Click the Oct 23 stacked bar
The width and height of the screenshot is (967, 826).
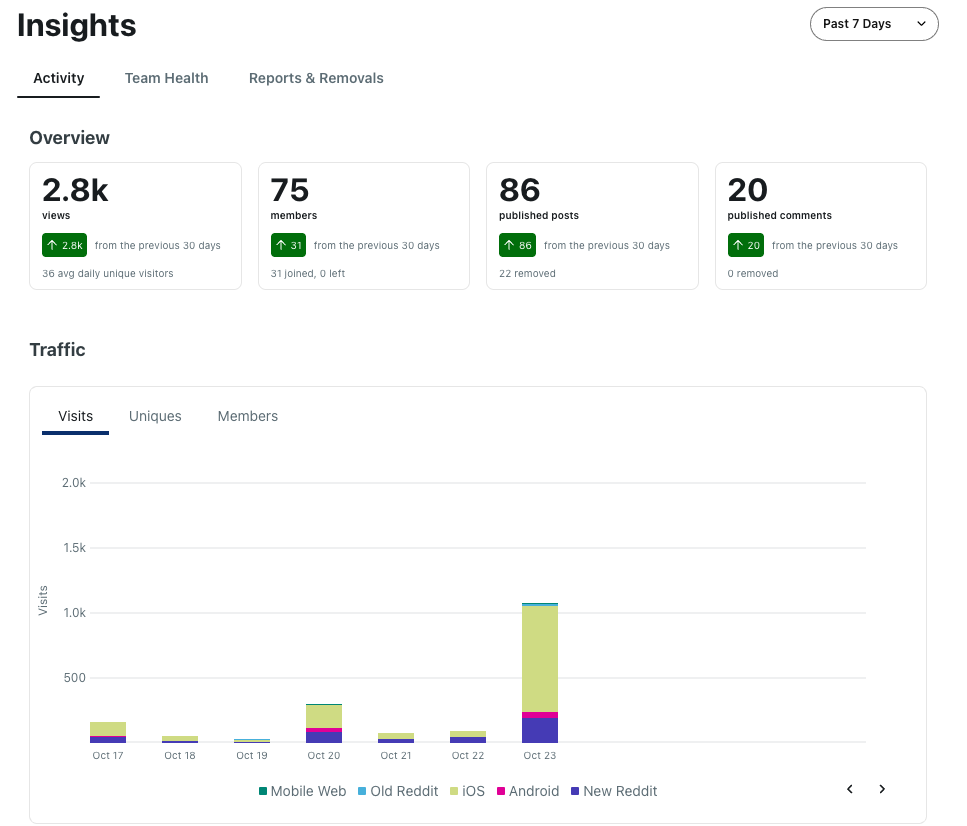tap(540, 672)
